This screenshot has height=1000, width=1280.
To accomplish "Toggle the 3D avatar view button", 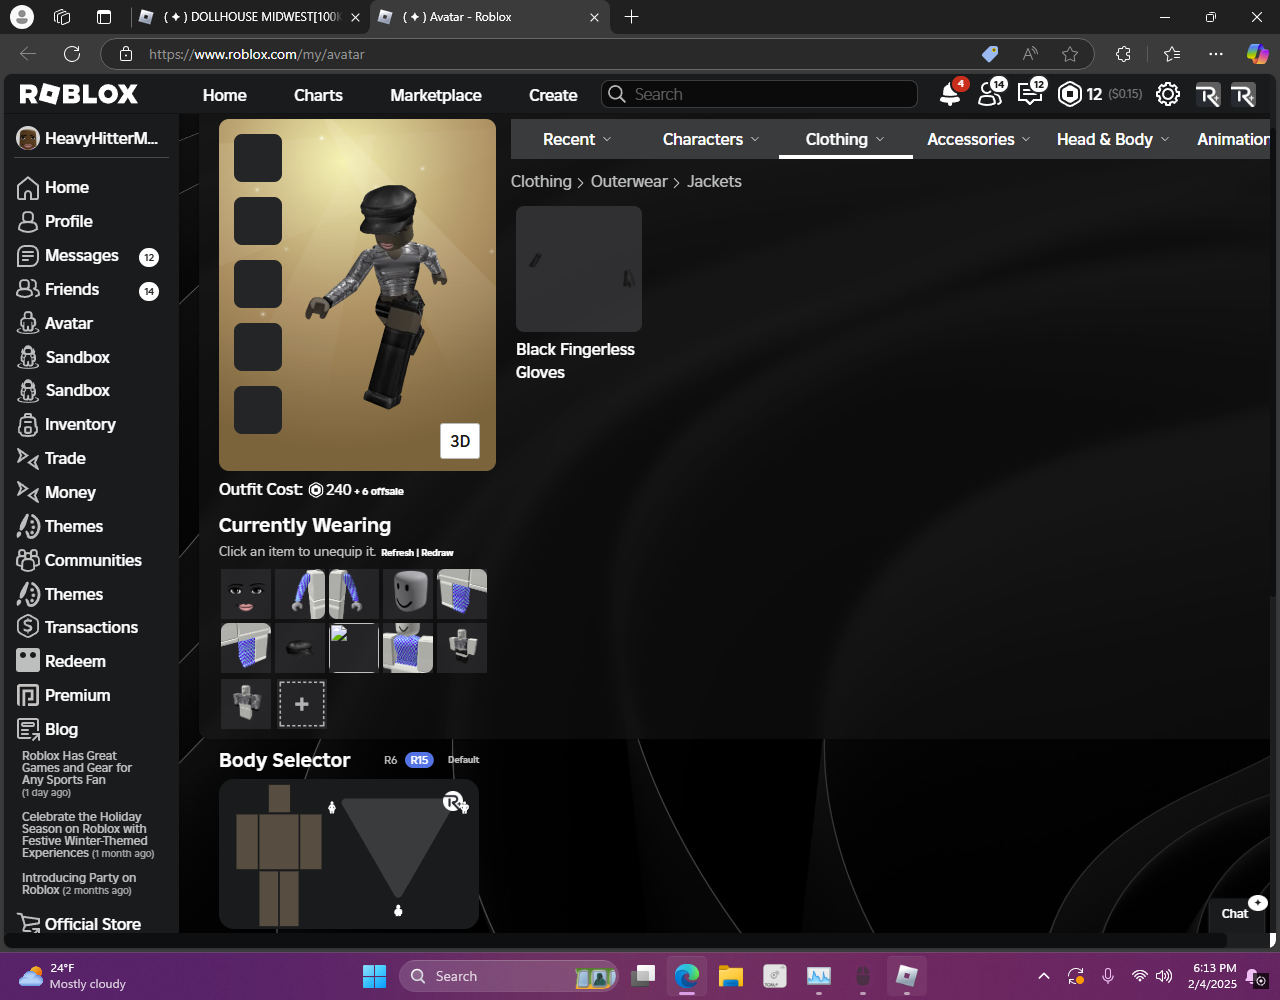I will [460, 441].
